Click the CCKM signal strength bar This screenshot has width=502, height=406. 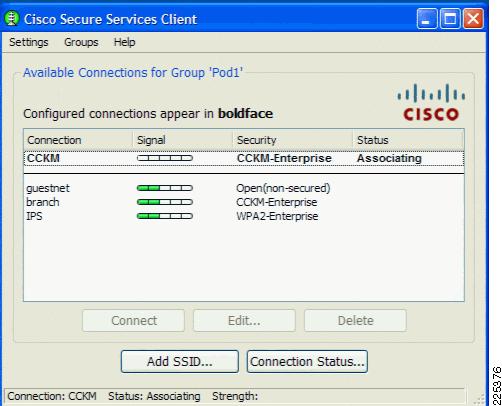coord(165,158)
